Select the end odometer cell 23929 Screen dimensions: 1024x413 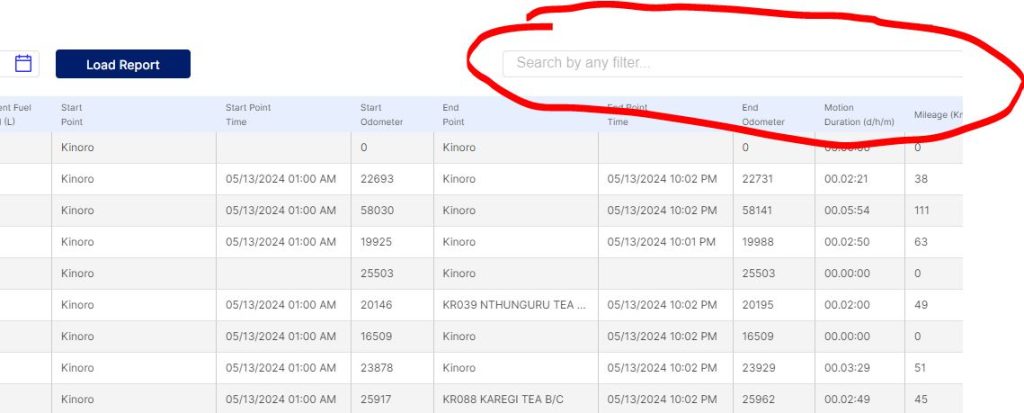pos(759,368)
